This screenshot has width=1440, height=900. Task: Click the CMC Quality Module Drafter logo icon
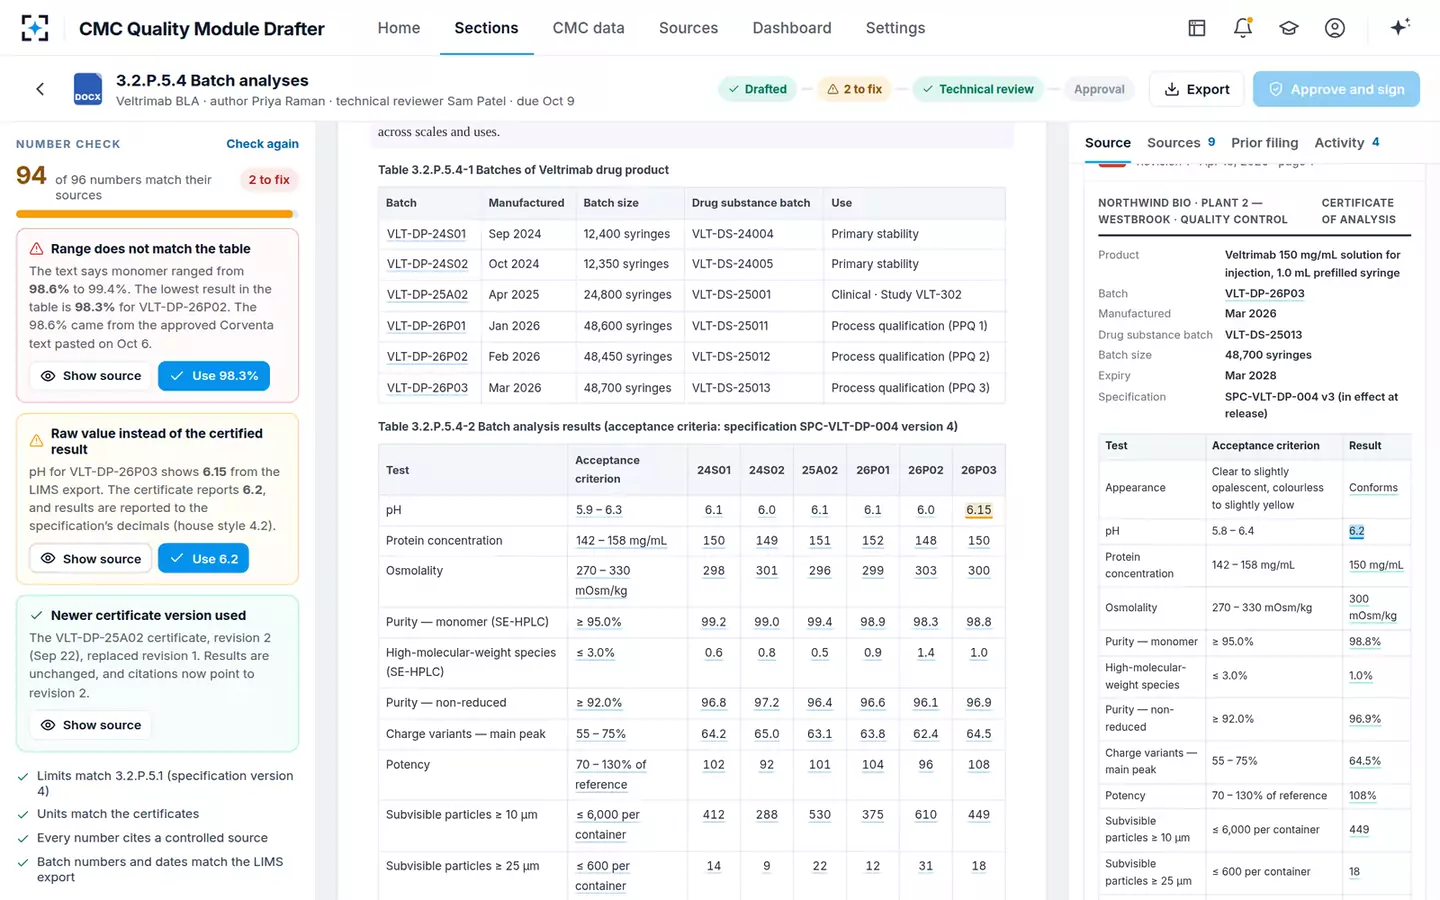(x=35, y=28)
